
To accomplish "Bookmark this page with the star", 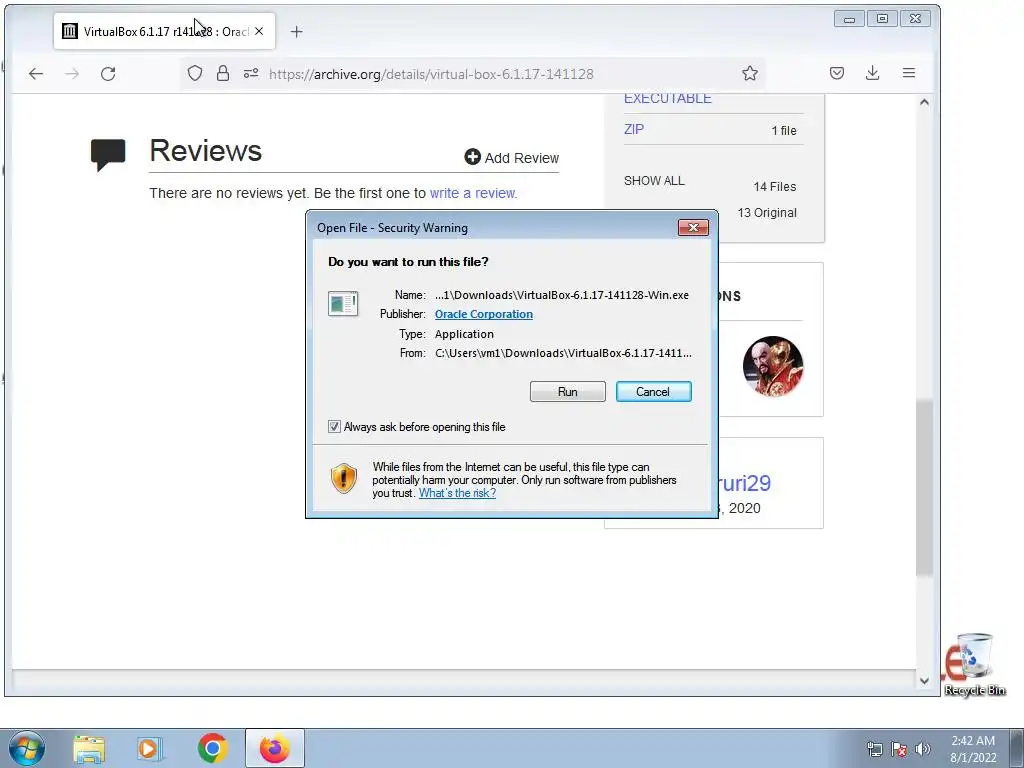I will (750, 73).
